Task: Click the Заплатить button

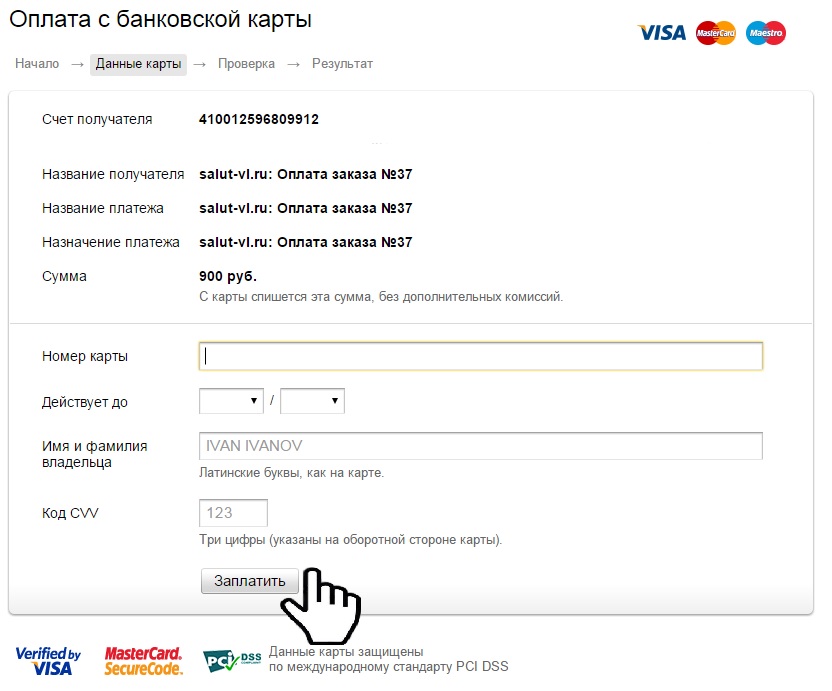Action: pos(249,581)
